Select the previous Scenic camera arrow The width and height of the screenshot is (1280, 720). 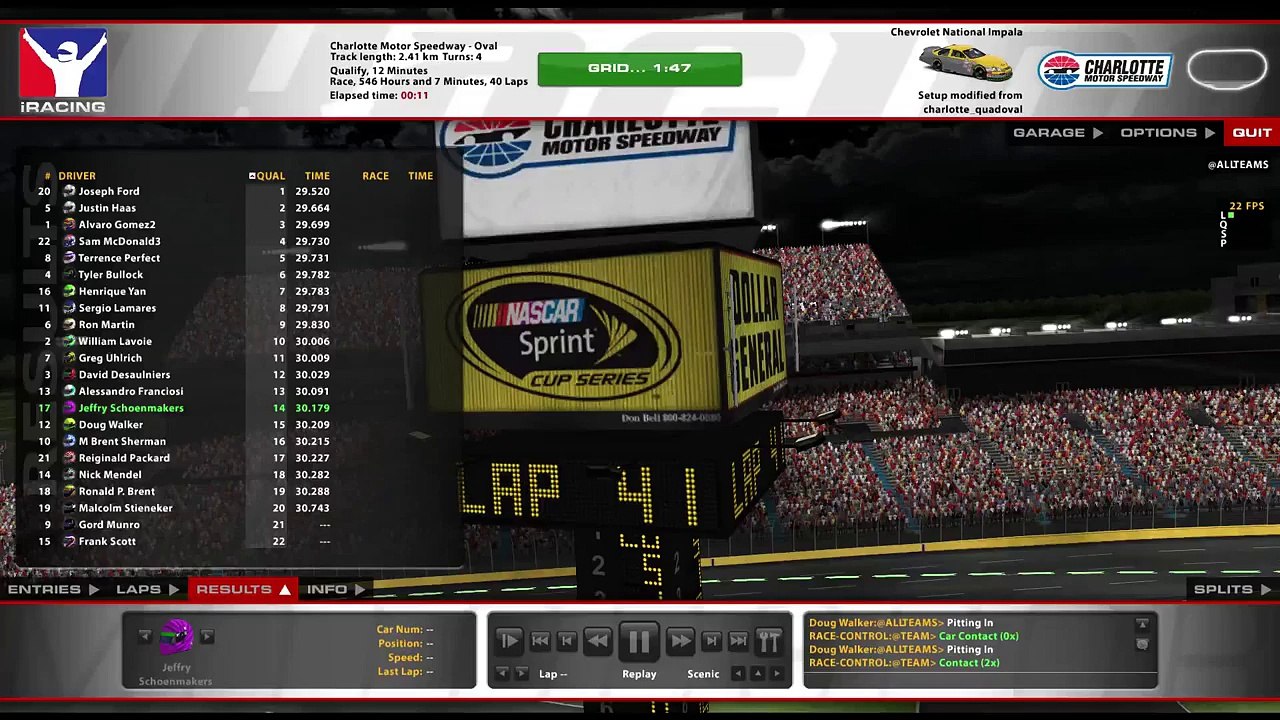tap(738, 673)
